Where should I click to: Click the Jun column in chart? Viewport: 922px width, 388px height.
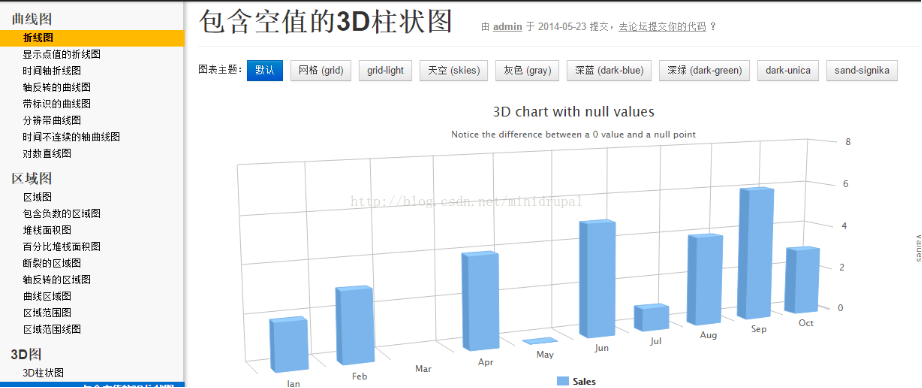[597, 279]
